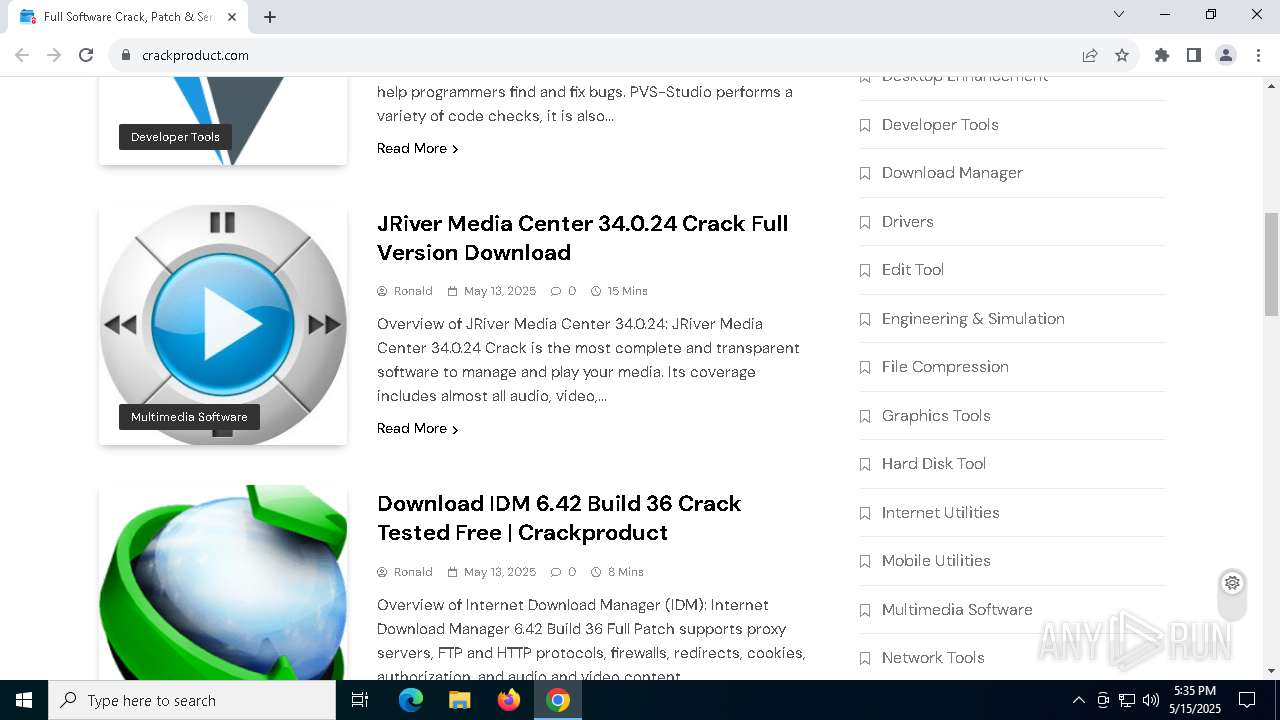Open JRiver Media Center 34.0.24 article title
The width and height of the screenshot is (1280, 720).
coord(582,238)
